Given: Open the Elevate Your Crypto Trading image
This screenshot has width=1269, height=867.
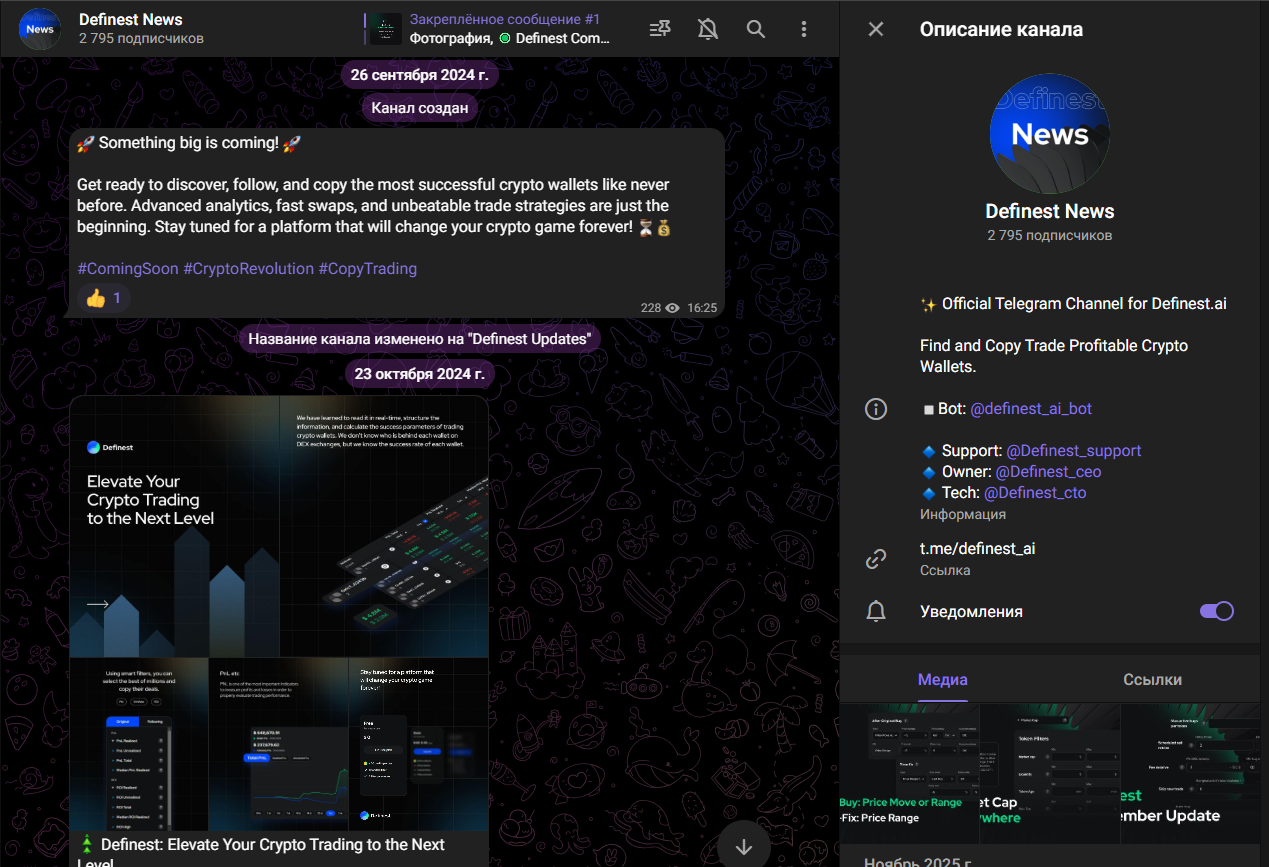Looking at the screenshot, I should (279, 525).
